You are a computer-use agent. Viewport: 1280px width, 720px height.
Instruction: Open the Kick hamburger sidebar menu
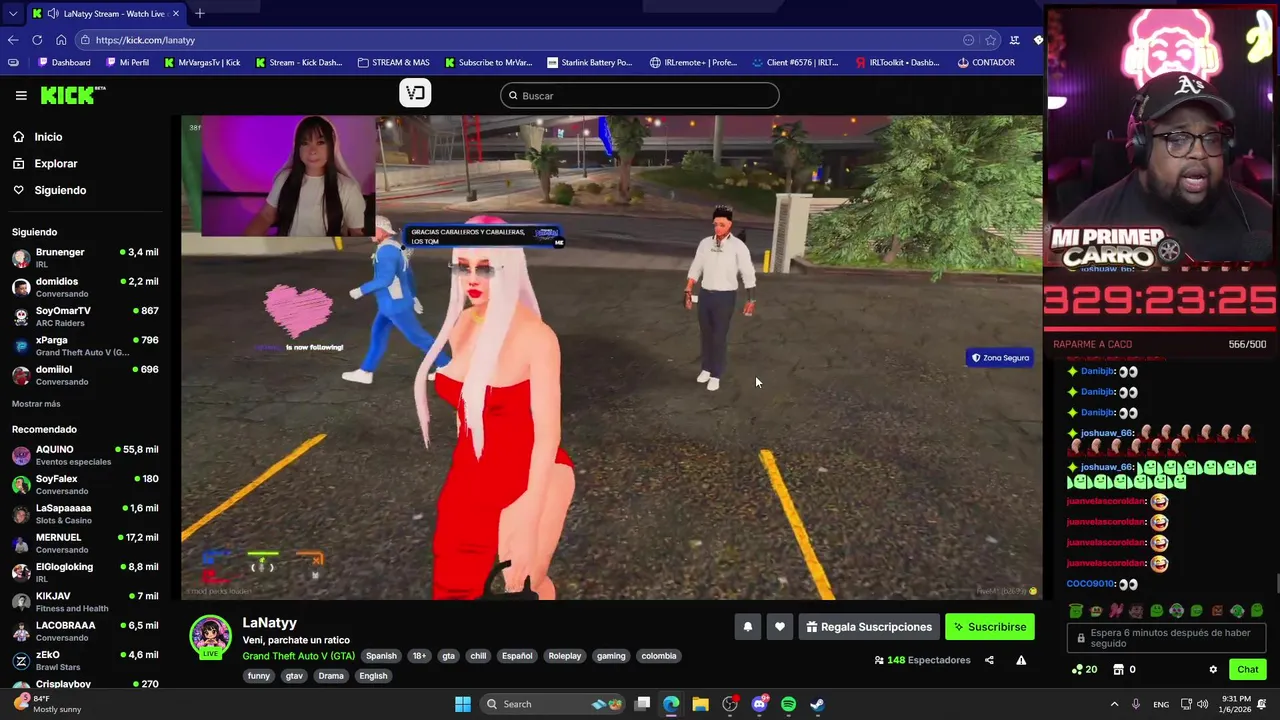tap(21, 95)
